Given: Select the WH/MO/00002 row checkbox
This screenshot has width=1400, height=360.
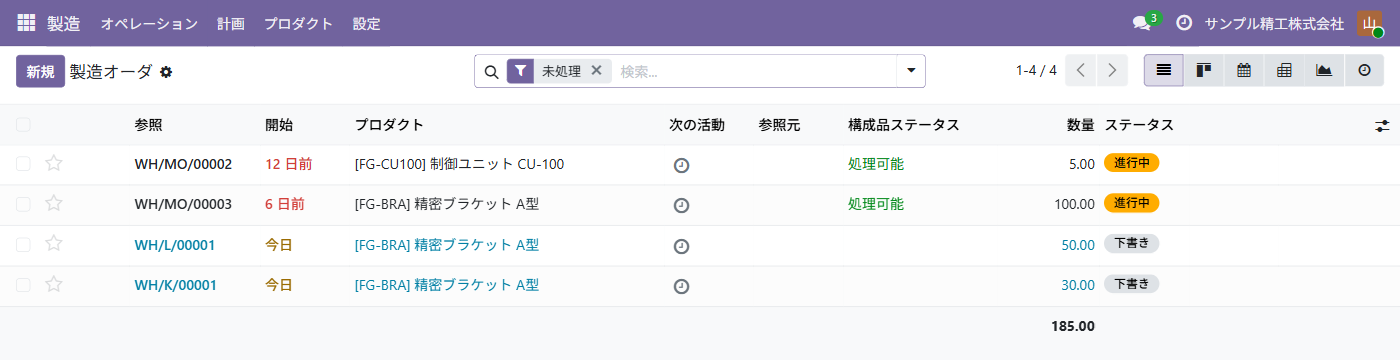Looking at the screenshot, I should [23, 164].
